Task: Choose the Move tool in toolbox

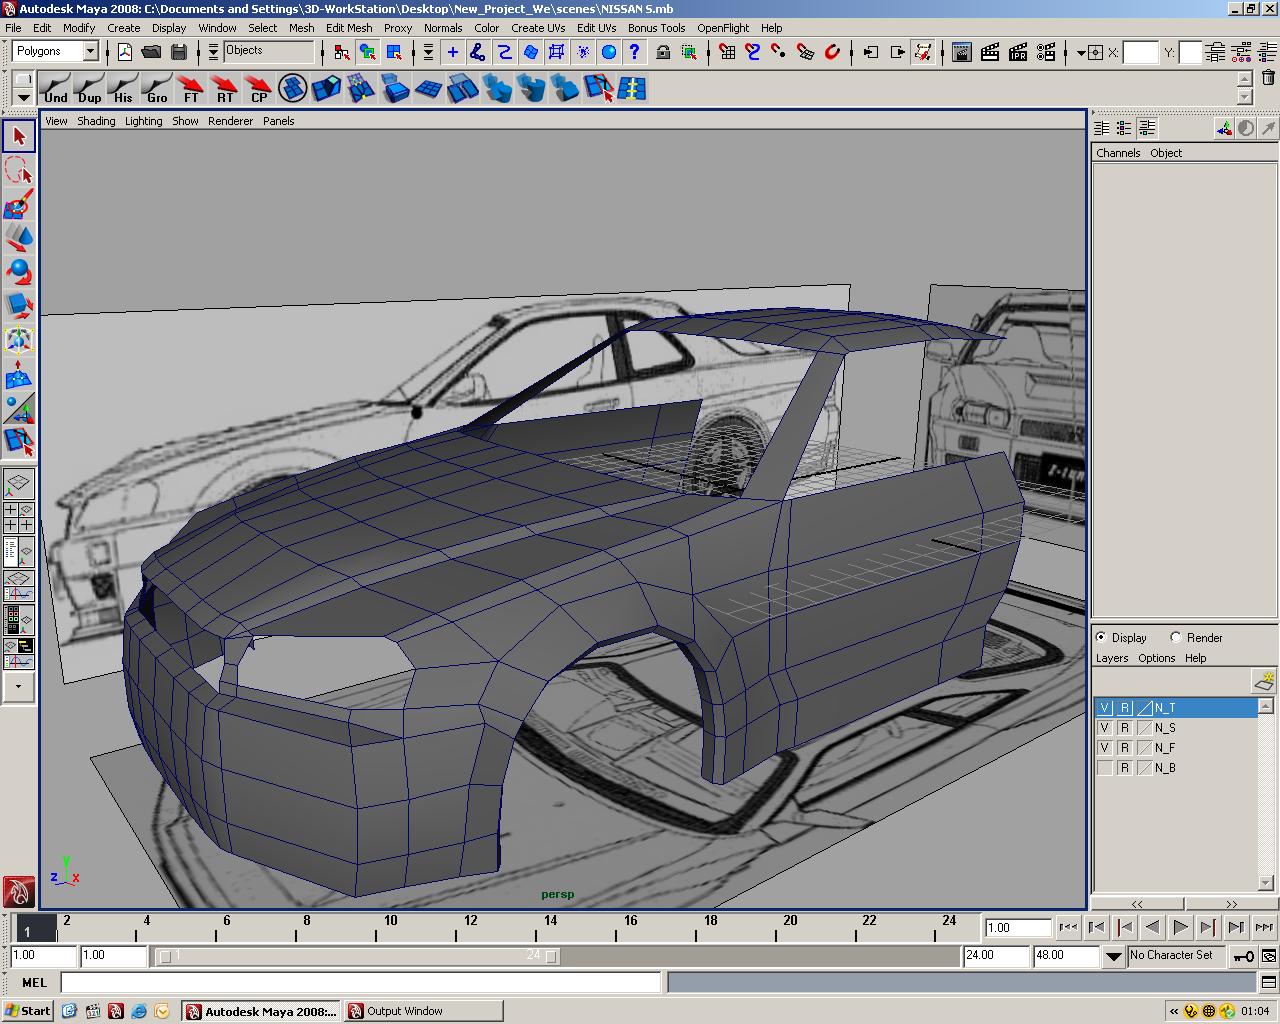Action: tap(19, 238)
